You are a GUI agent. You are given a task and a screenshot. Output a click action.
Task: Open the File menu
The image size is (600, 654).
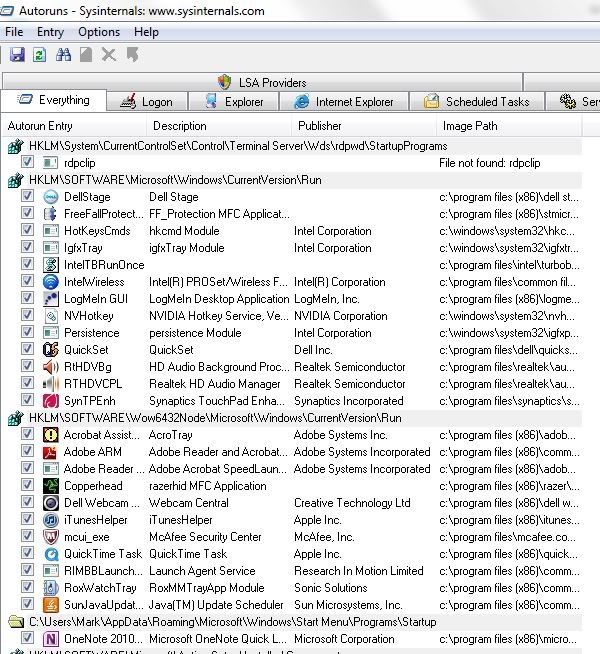tap(14, 32)
